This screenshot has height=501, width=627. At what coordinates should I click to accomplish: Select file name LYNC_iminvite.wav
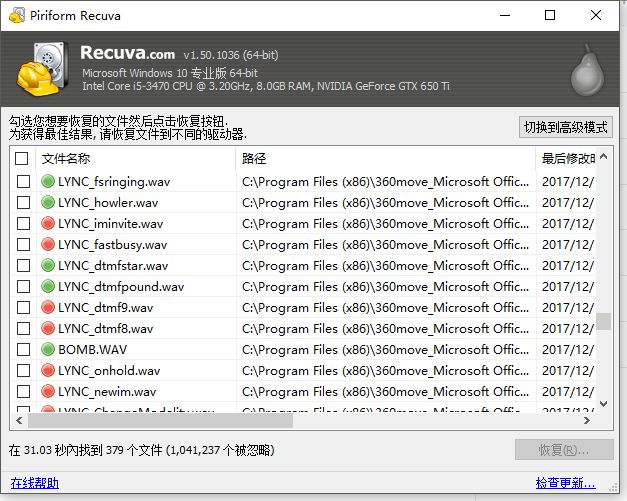[x=110, y=224]
